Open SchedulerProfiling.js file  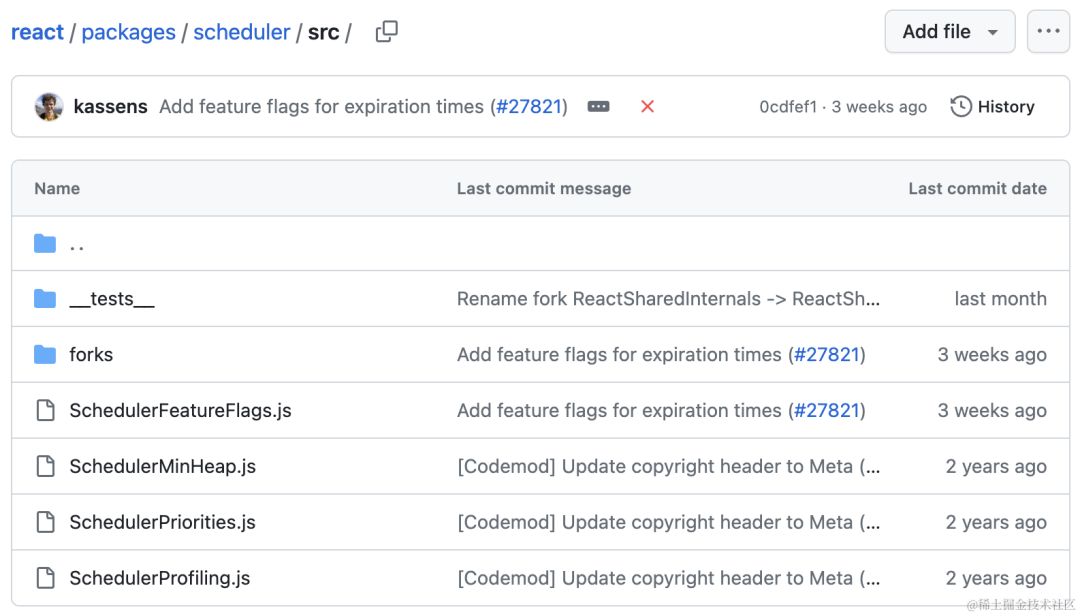coord(159,579)
